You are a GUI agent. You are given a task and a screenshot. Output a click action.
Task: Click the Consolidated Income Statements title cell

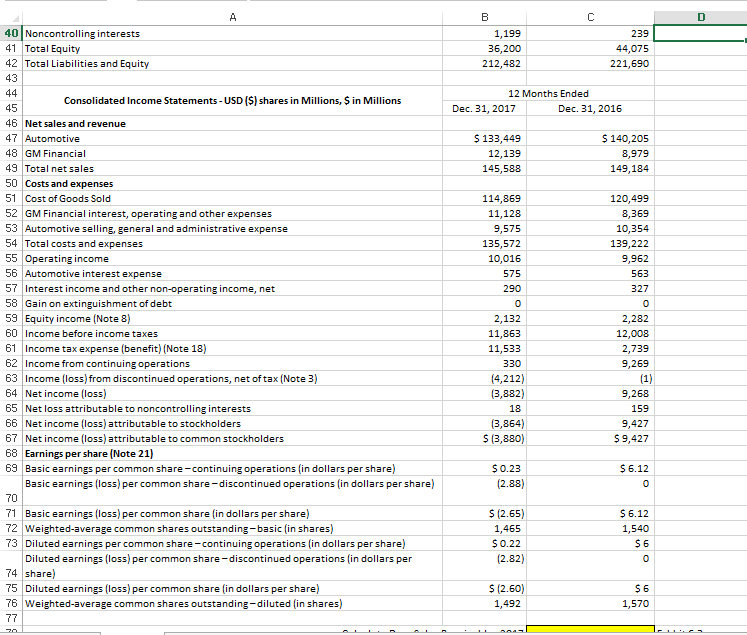pos(232,101)
